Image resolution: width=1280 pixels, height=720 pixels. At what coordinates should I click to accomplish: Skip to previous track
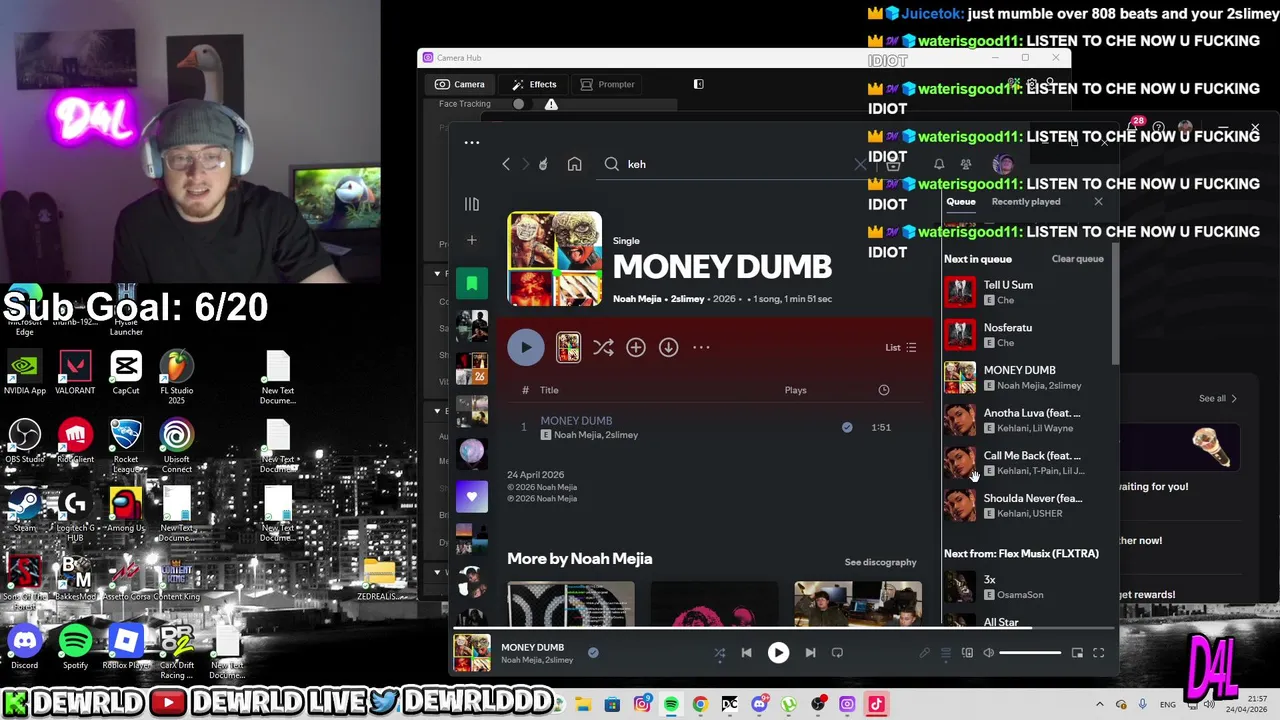point(746,653)
